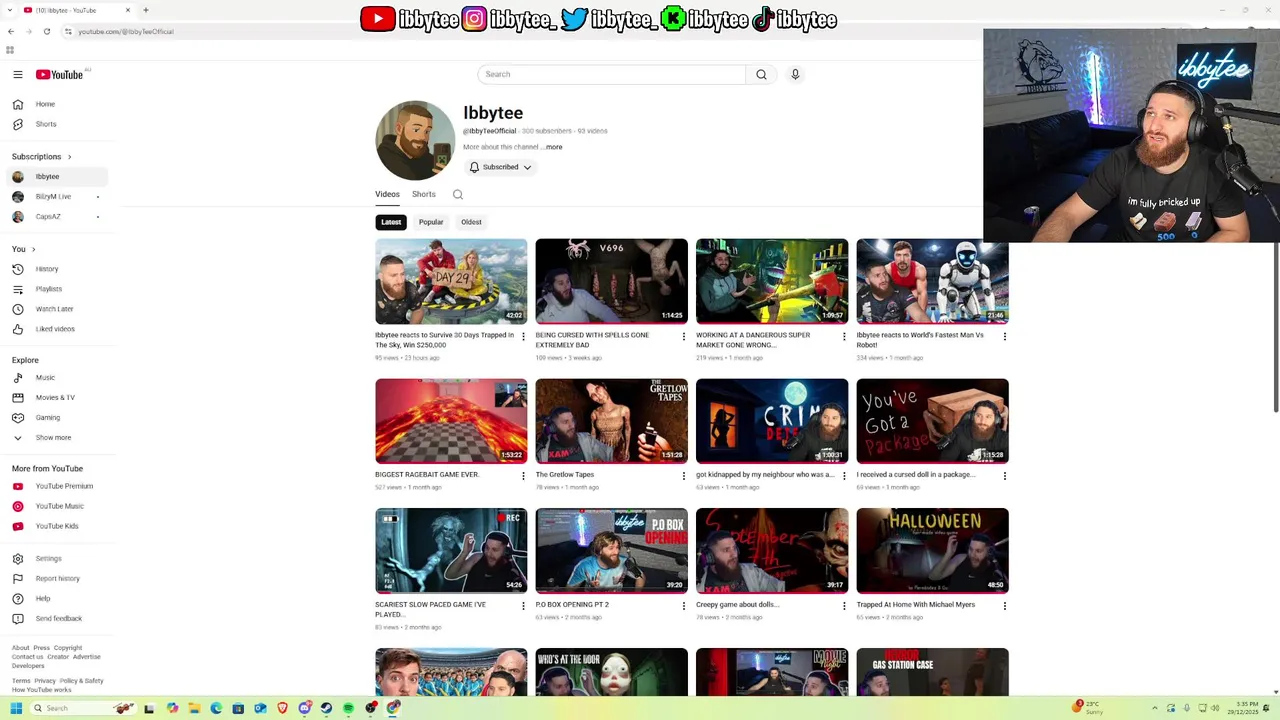Click the YouTube search input field
1280x720 pixels.
[611, 74]
